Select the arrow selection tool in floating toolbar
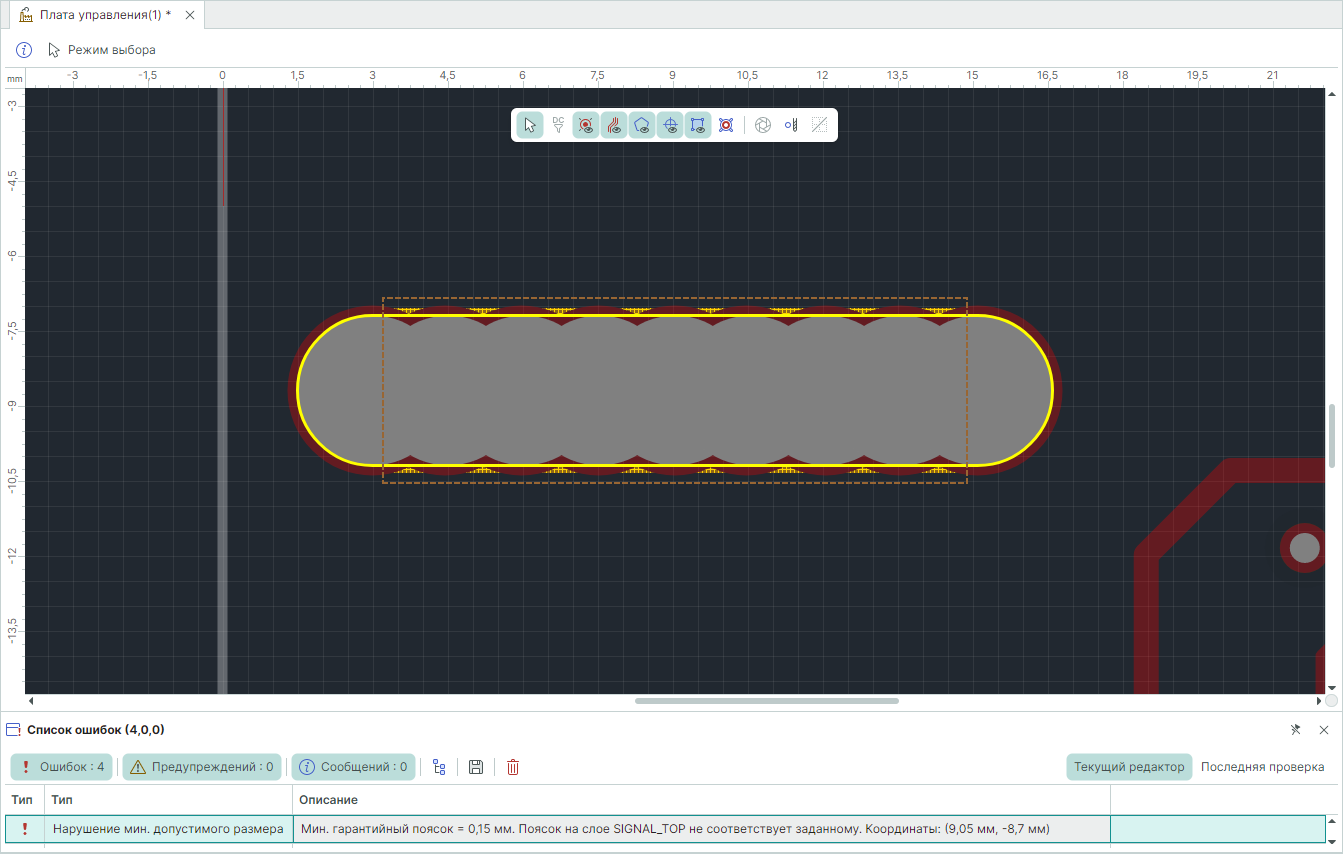The height and width of the screenshot is (854, 1343). click(530, 126)
